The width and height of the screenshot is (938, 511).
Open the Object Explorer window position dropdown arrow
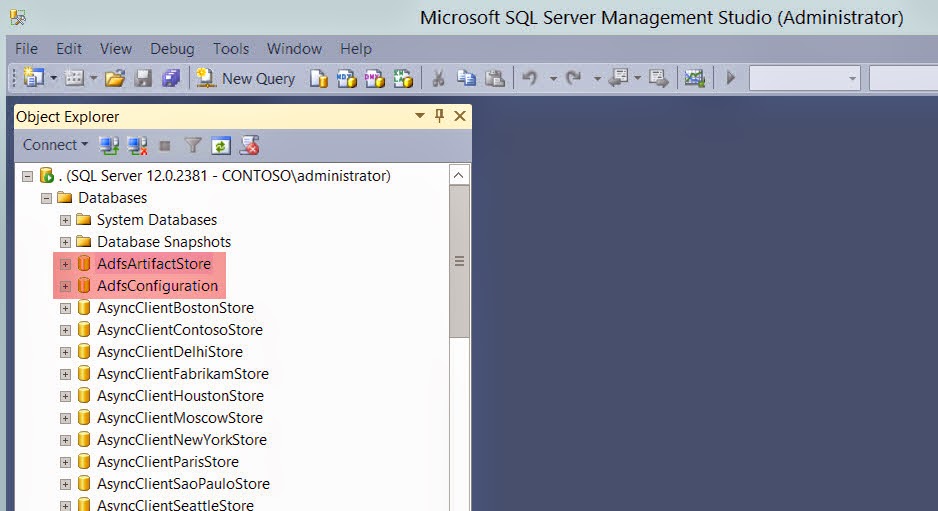420,116
